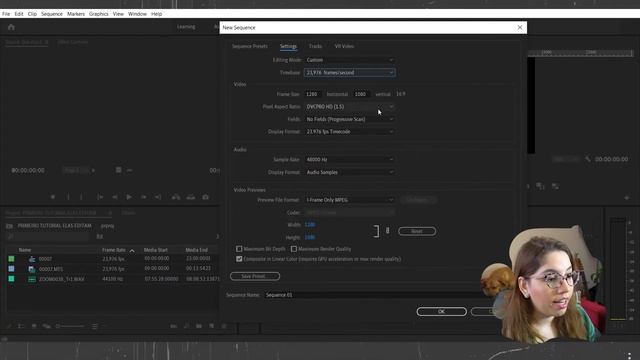This screenshot has width=640, height=360.
Task: Select the ZOOM0038 WAV audio file
Action: click(x=62, y=279)
